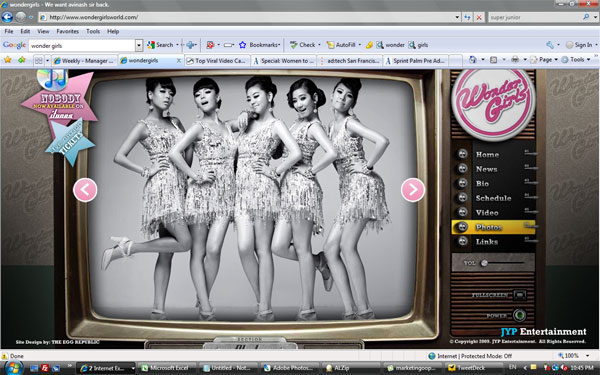The image size is (600, 375).
Task: Open the Tools menu in menu bar
Action: (93, 31)
